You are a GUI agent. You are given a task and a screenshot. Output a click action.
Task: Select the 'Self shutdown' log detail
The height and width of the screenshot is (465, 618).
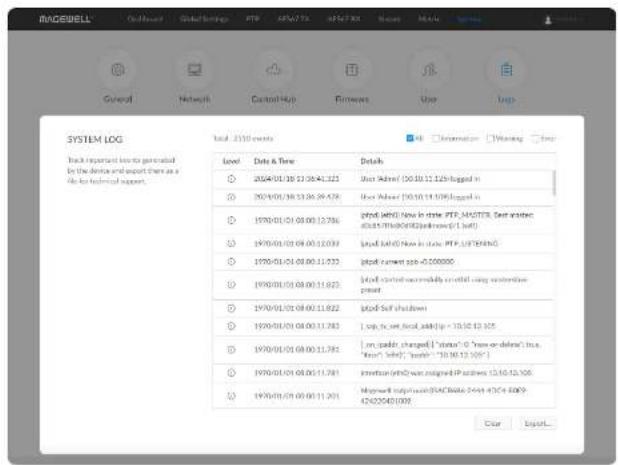(393, 308)
